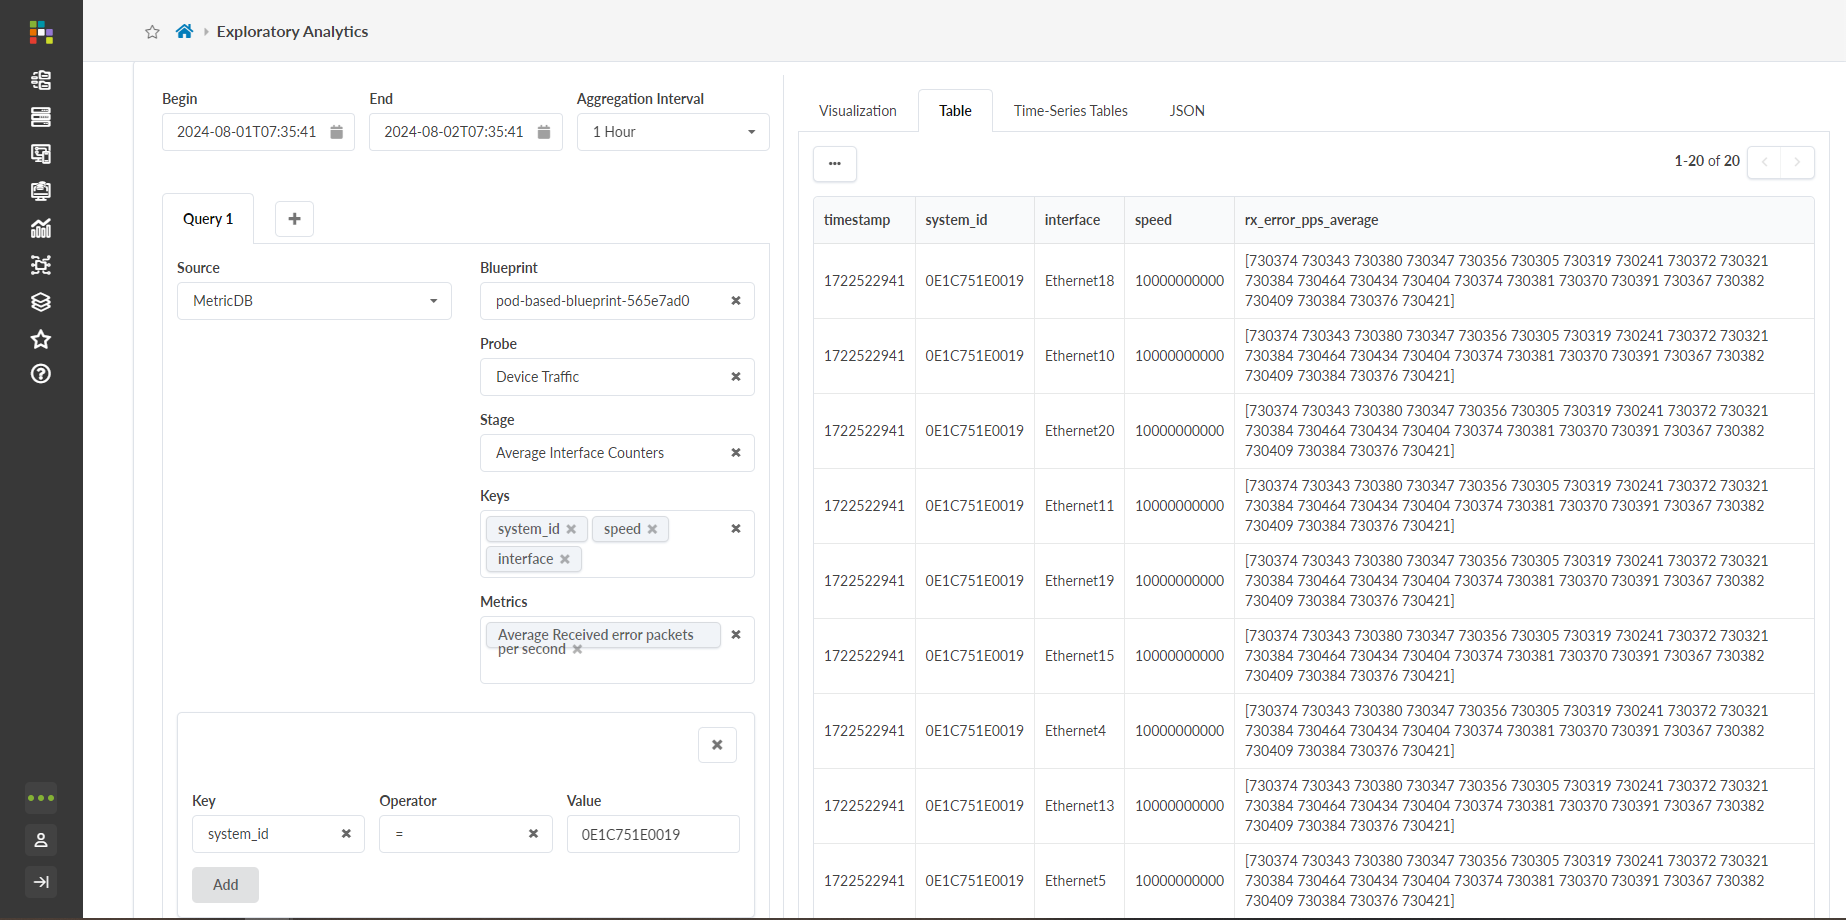Click the home icon in breadcrumb
1846x920 pixels.
pos(184,32)
